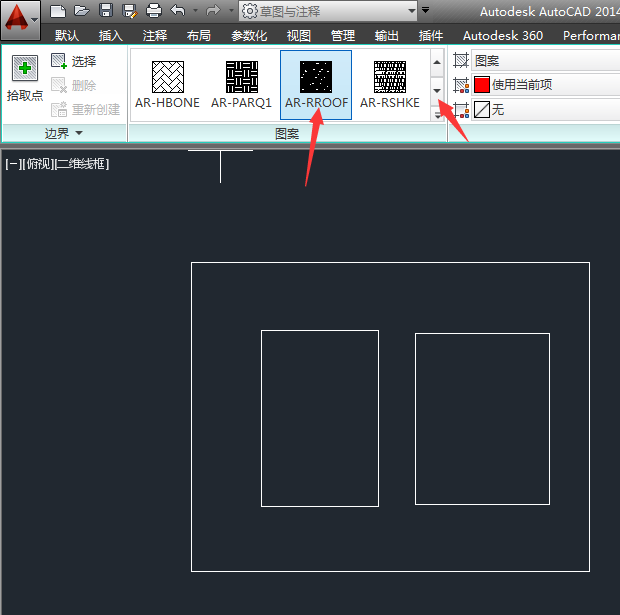Choose the AR-HBONE hatch pattern

point(167,85)
